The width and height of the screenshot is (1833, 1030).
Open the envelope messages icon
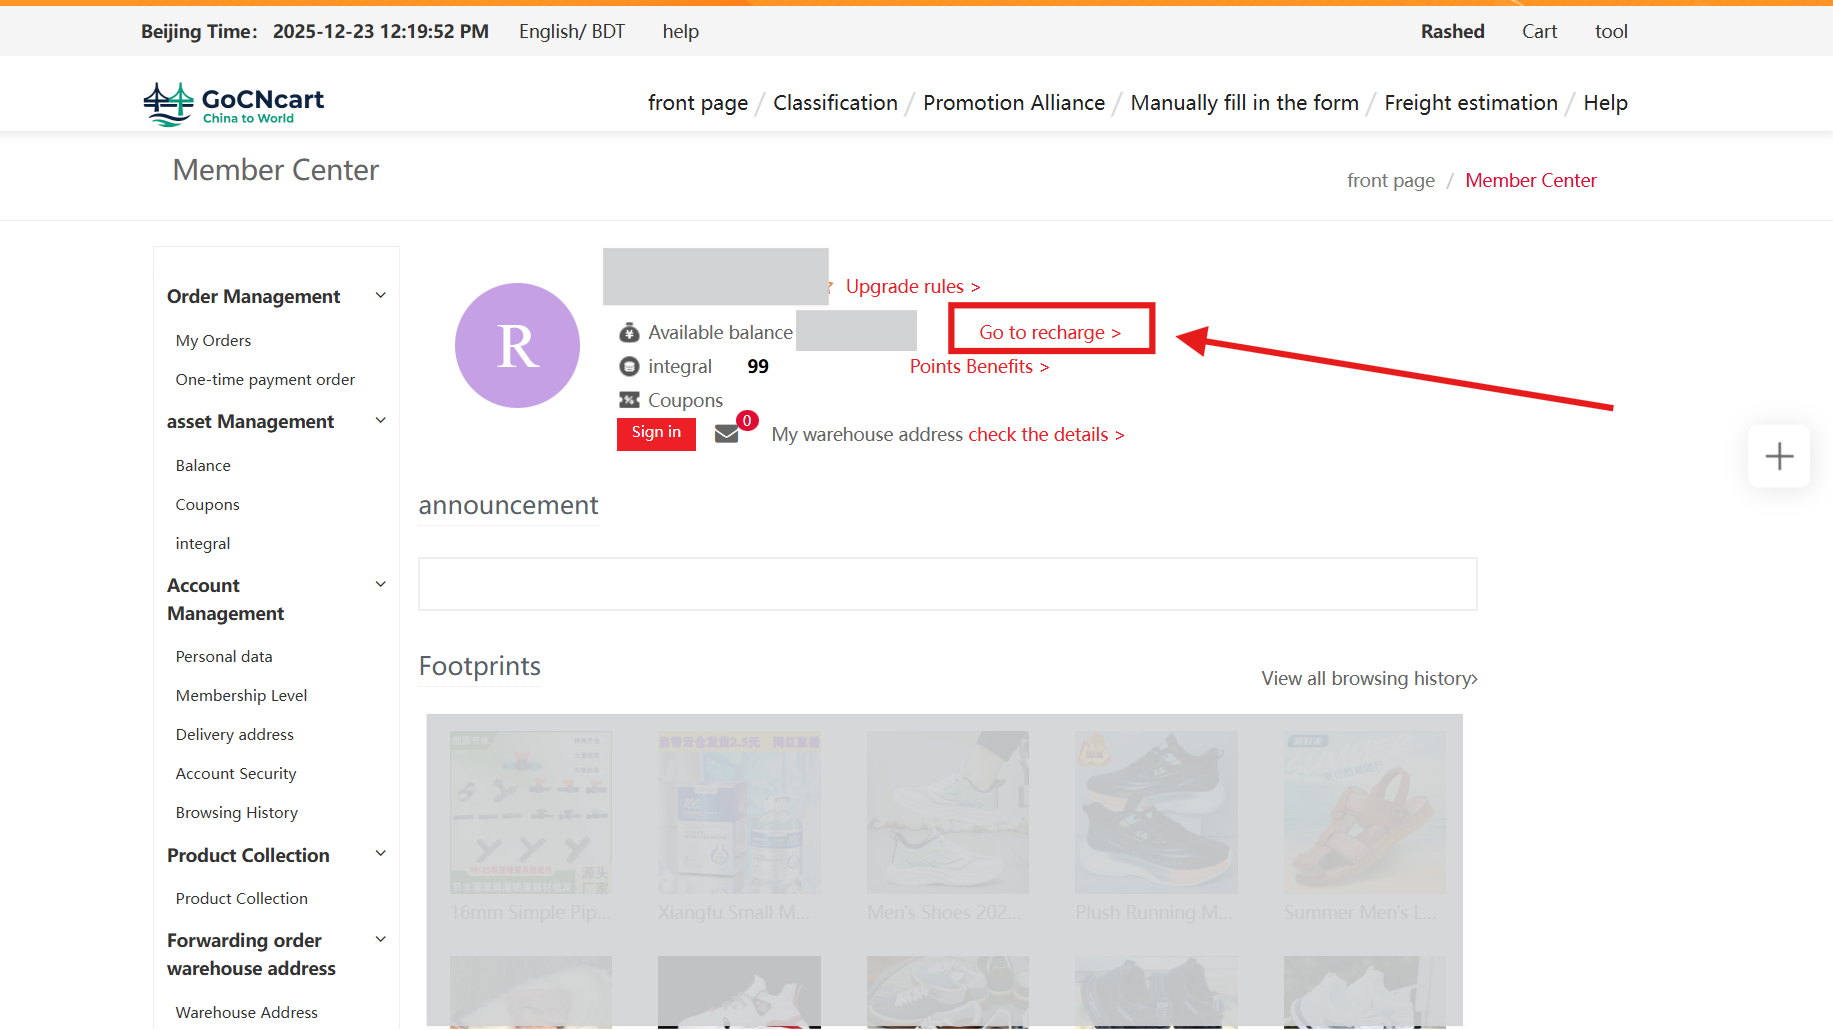[727, 434]
